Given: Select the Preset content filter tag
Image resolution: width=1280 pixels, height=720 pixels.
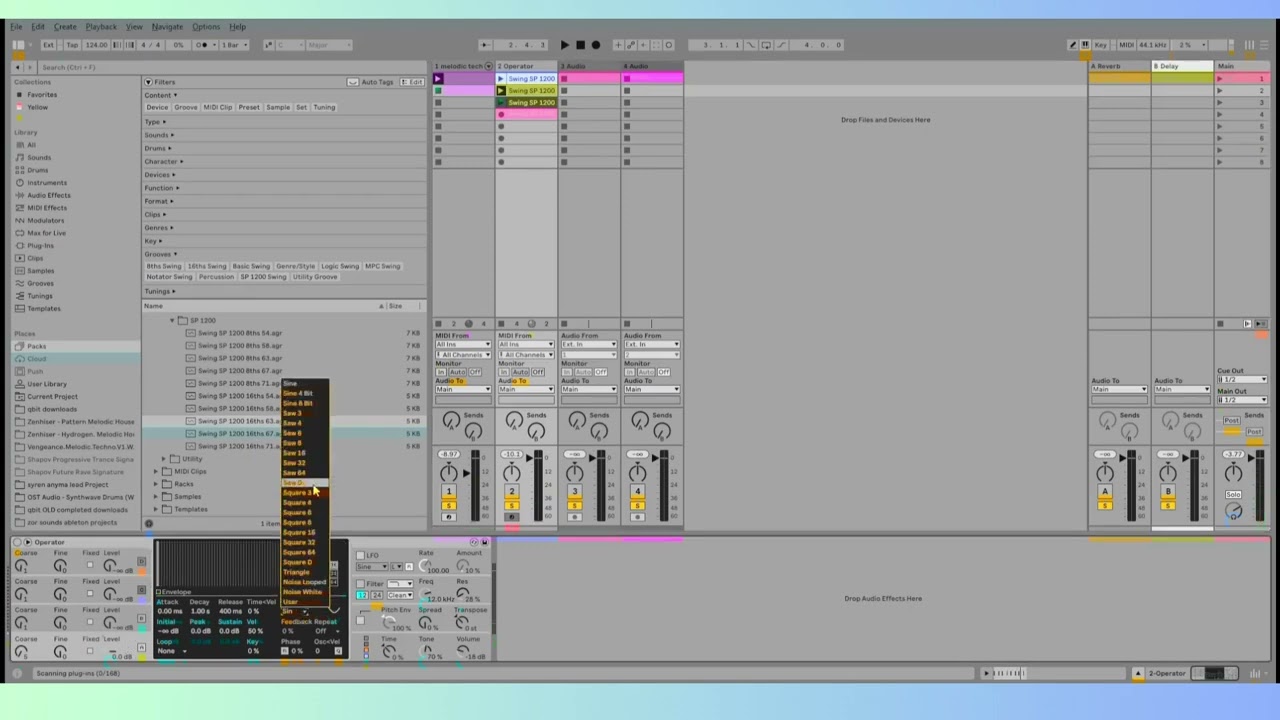Looking at the screenshot, I should tap(249, 107).
